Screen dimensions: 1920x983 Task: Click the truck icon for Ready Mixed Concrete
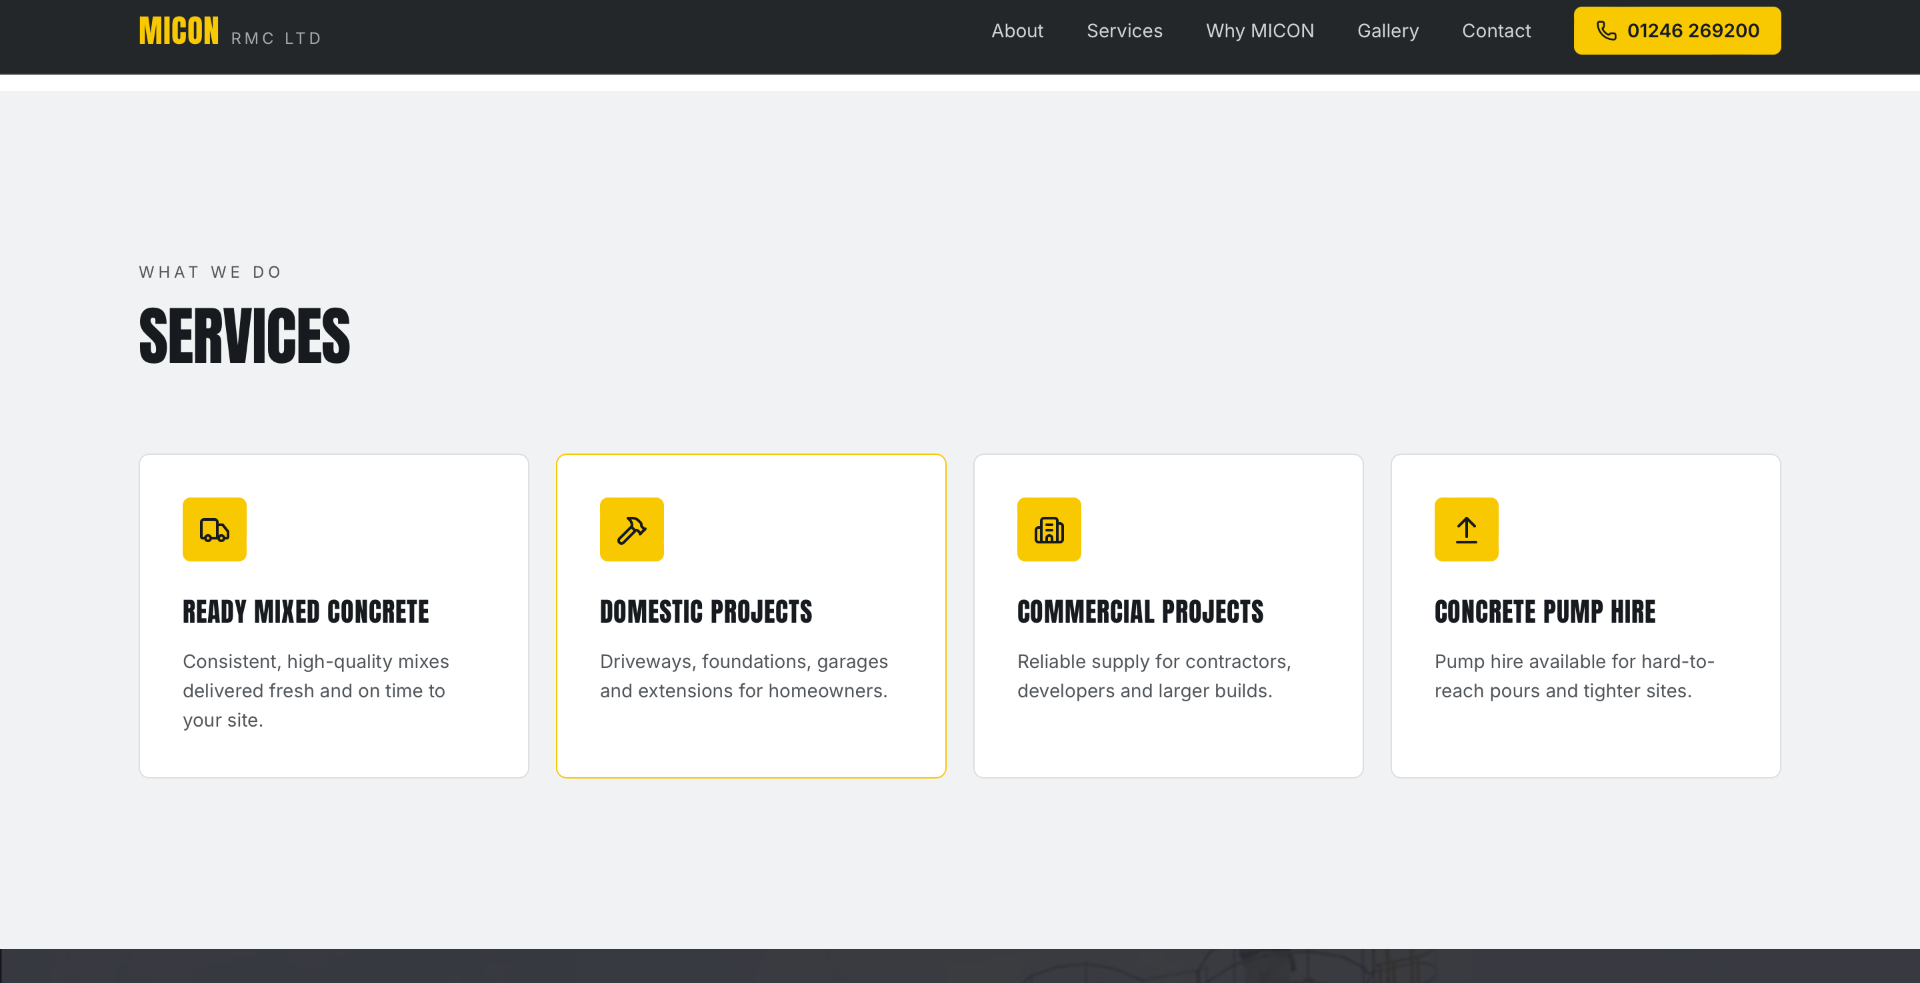(x=214, y=529)
